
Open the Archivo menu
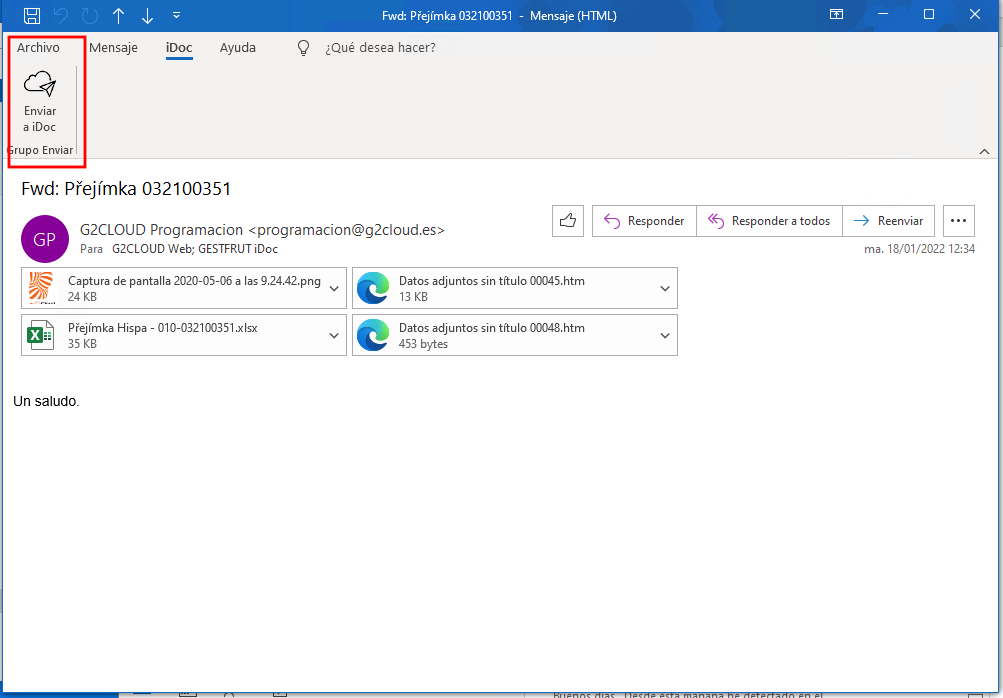pos(38,48)
